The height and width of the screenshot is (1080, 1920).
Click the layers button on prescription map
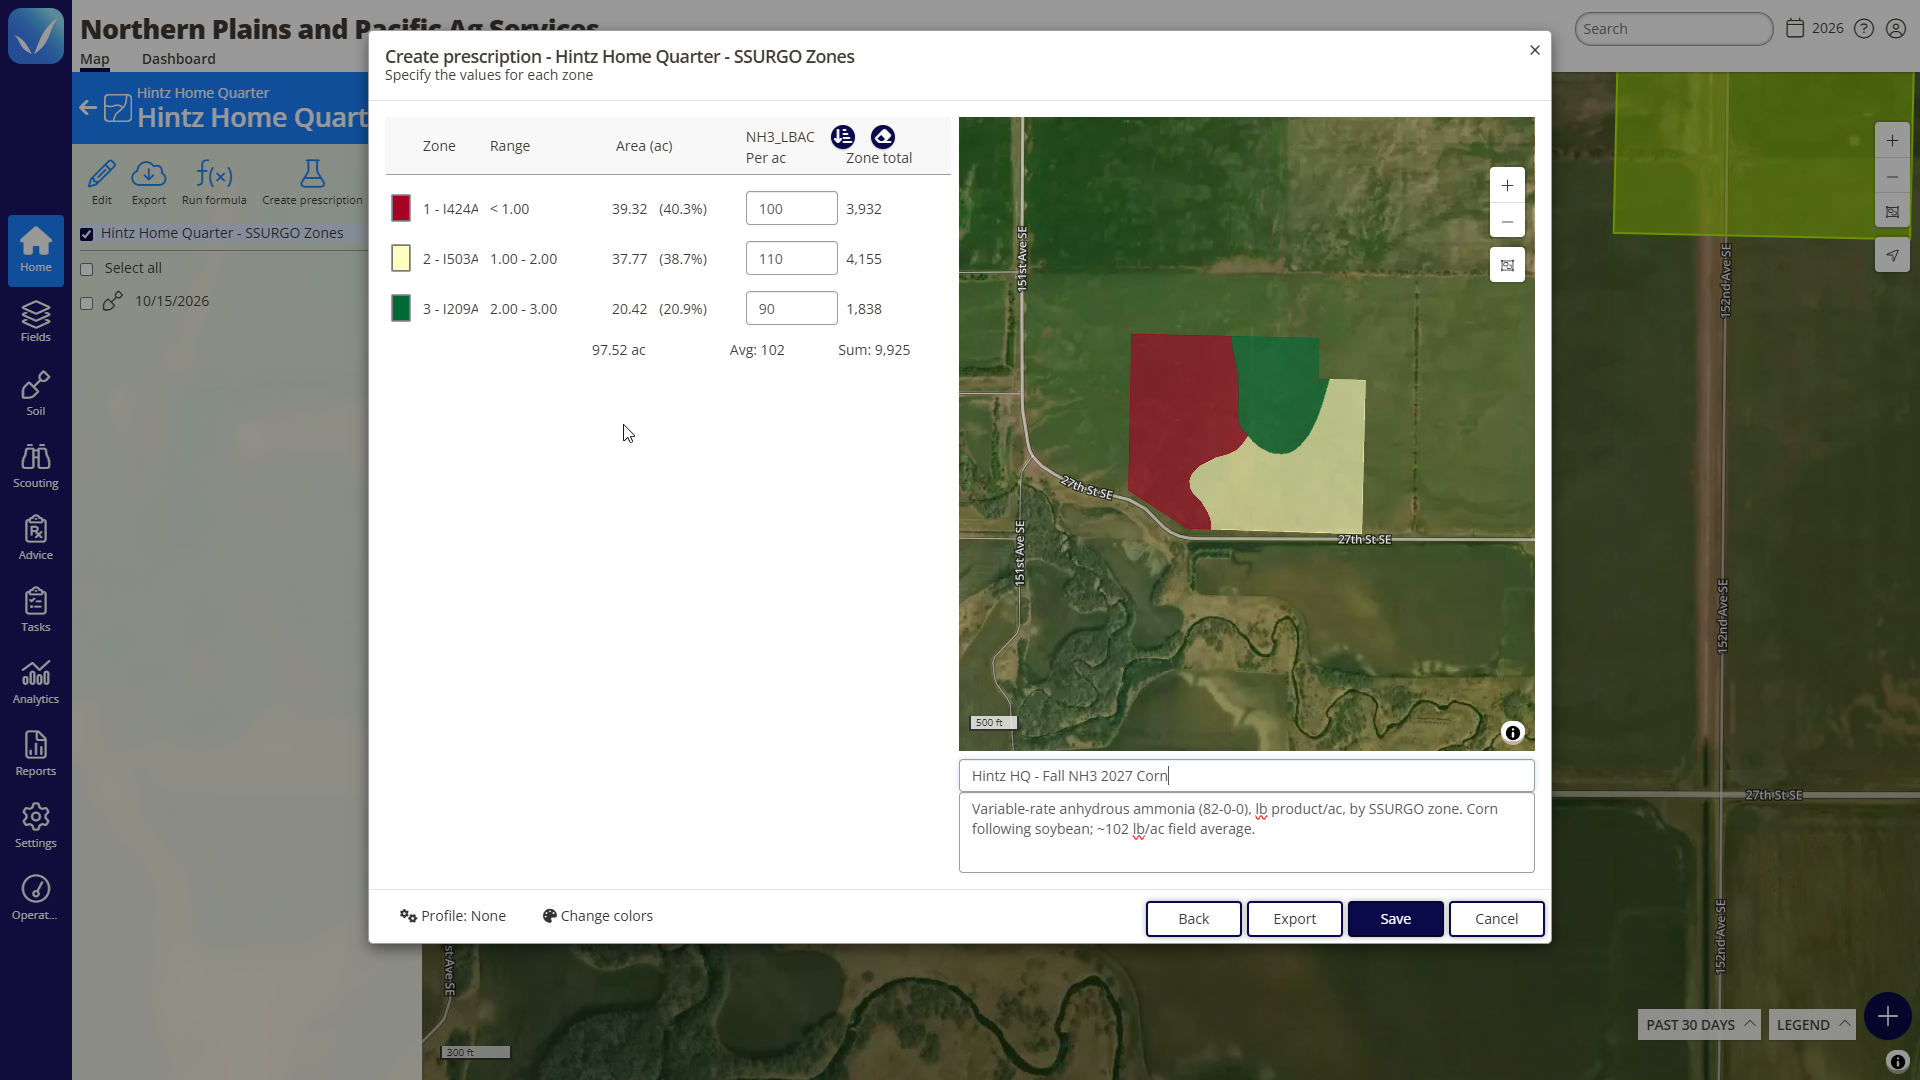click(x=1507, y=265)
